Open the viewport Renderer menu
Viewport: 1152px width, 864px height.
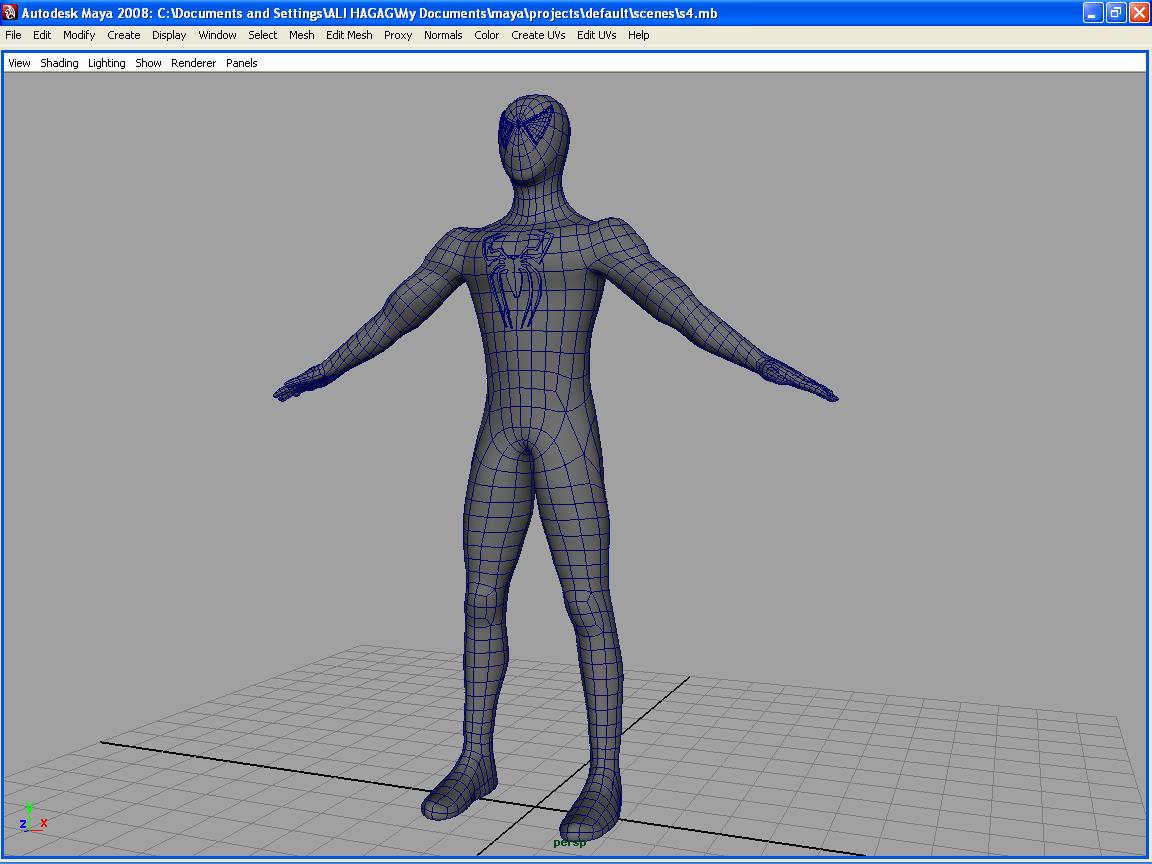coord(193,63)
